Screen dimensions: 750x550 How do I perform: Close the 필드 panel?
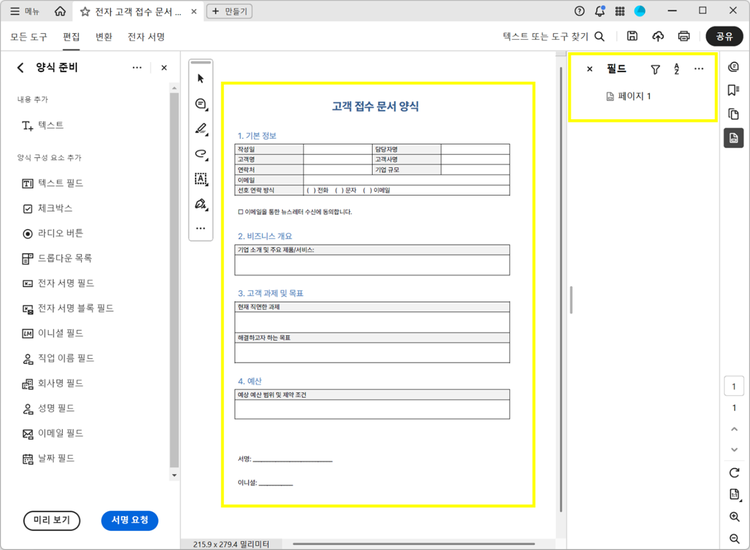tap(590, 69)
